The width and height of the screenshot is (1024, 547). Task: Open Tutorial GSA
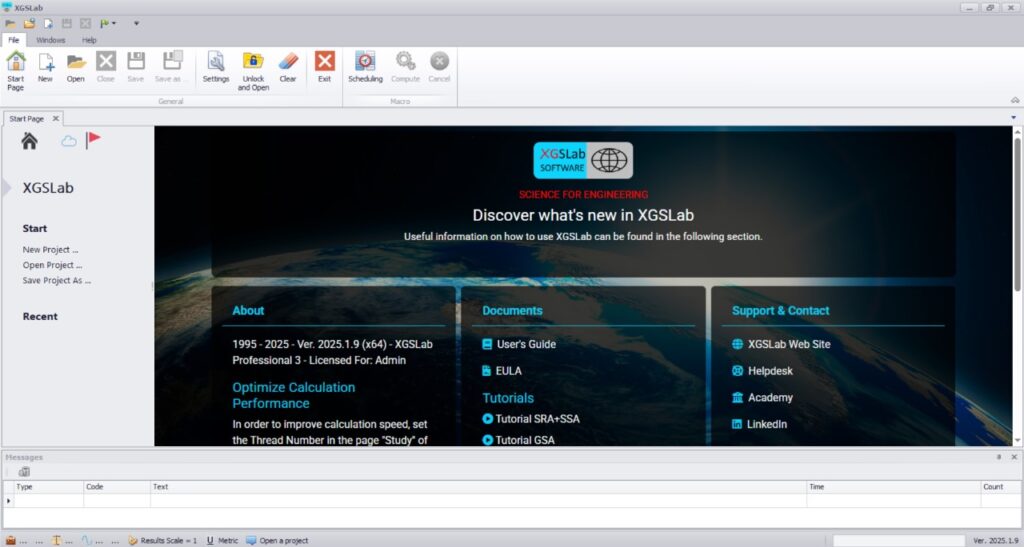coord(519,440)
